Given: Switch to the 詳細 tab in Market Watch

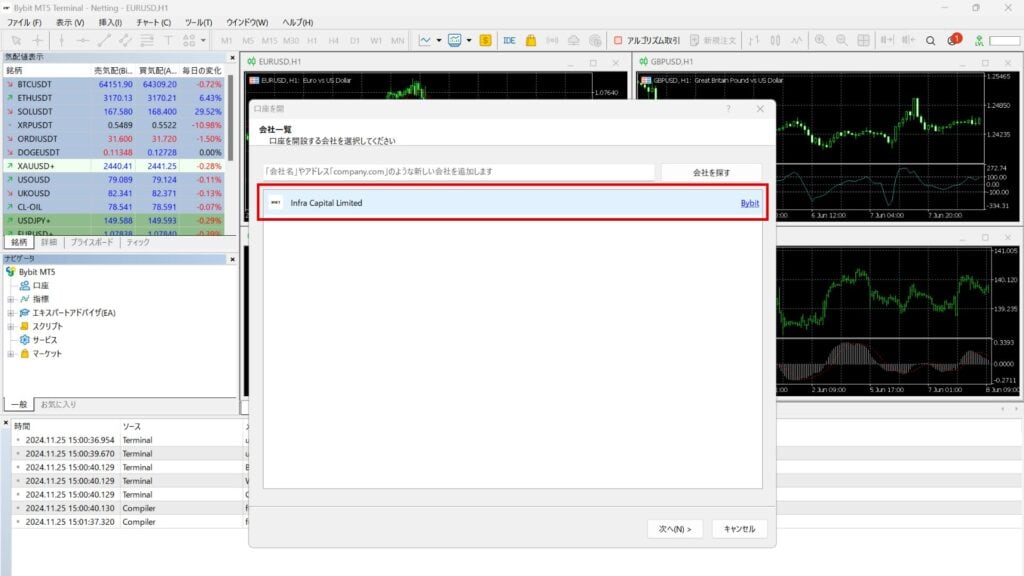Looking at the screenshot, I should tap(49, 242).
